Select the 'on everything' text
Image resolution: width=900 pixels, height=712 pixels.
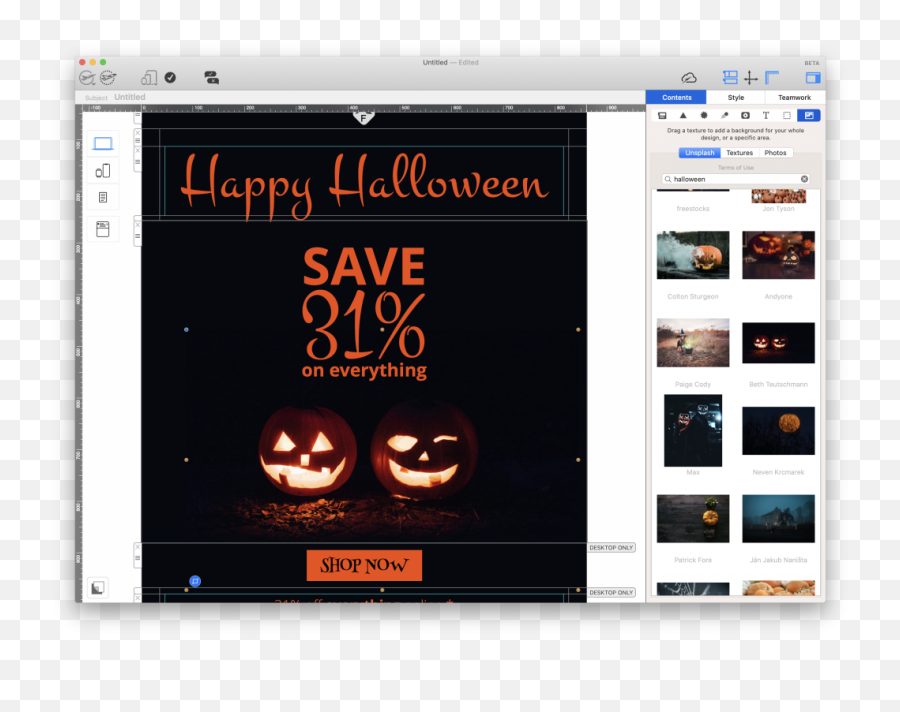click(364, 370)
